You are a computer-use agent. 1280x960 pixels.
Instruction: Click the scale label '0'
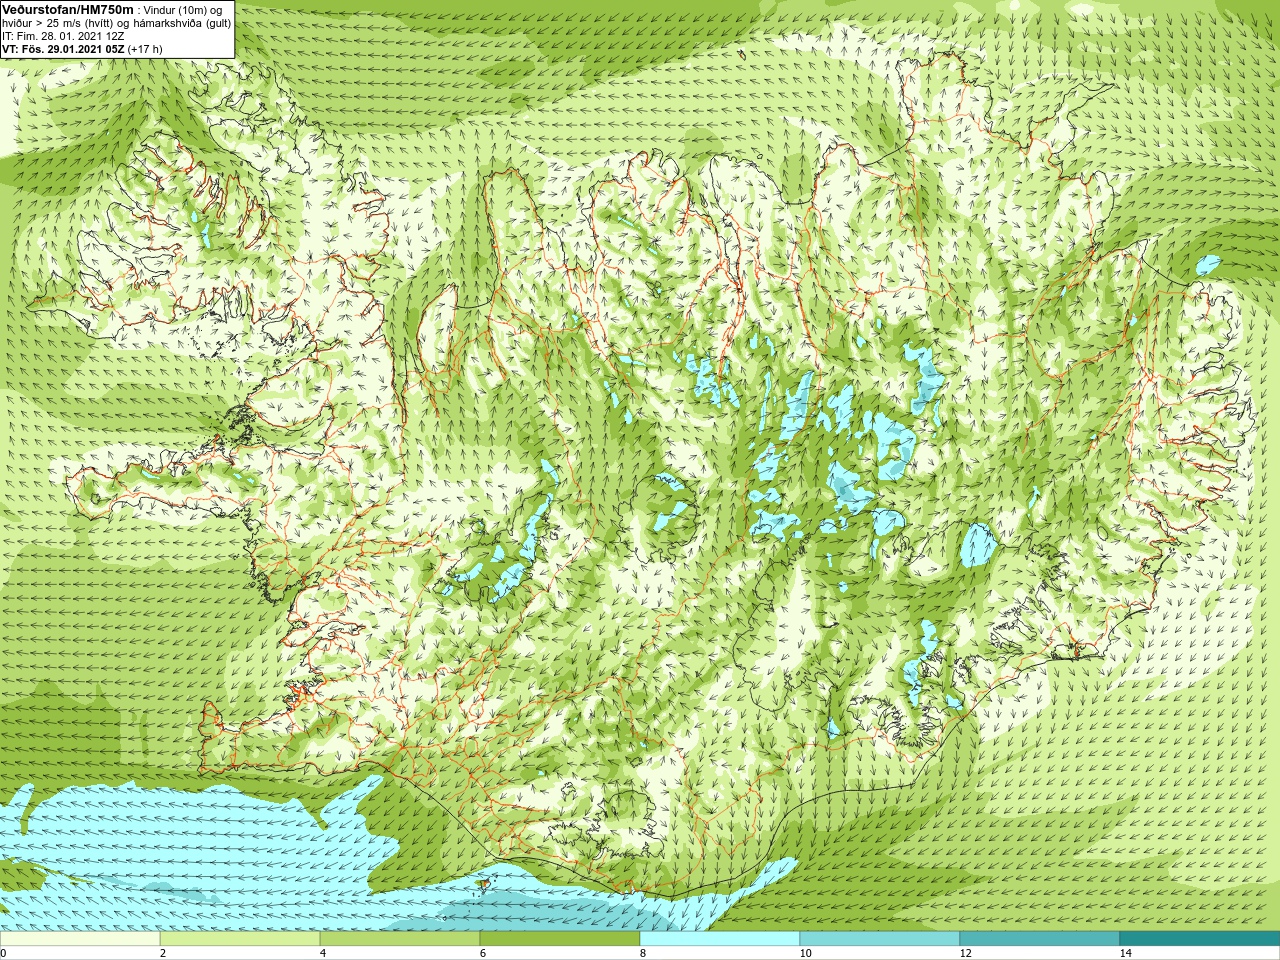coord(4,953)
